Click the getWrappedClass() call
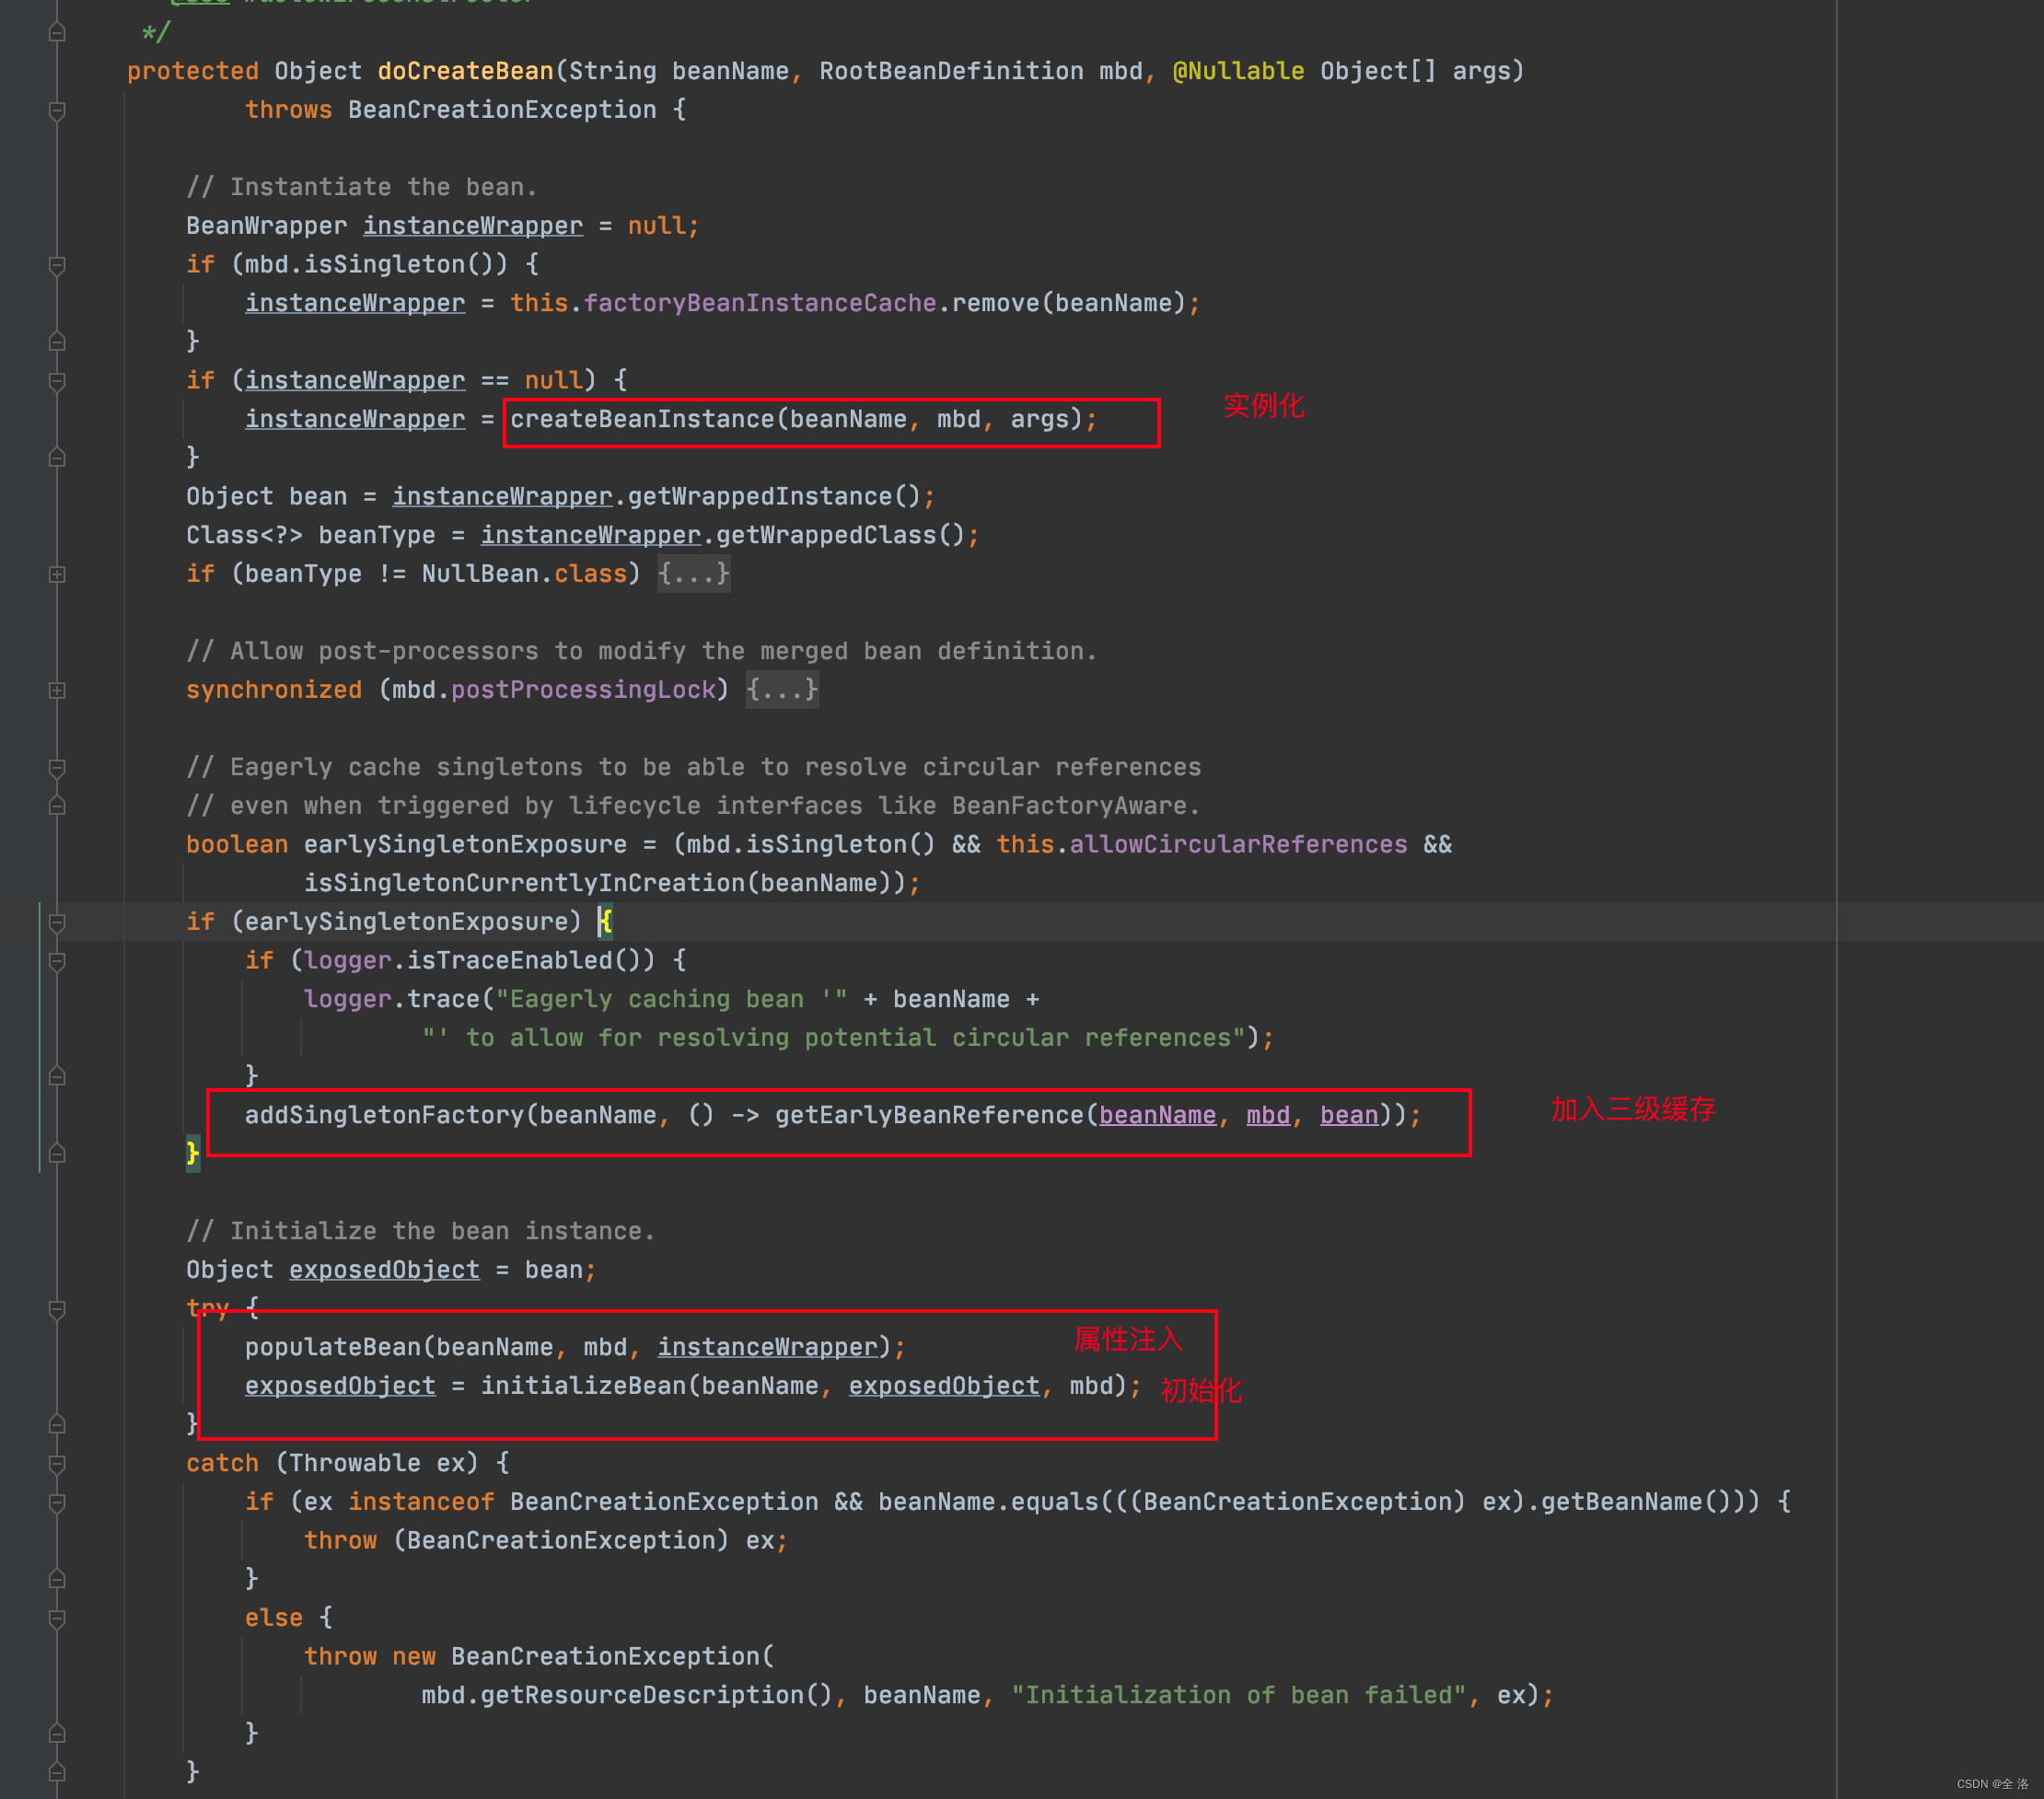2044x1799 pixels. coord(840,535)
